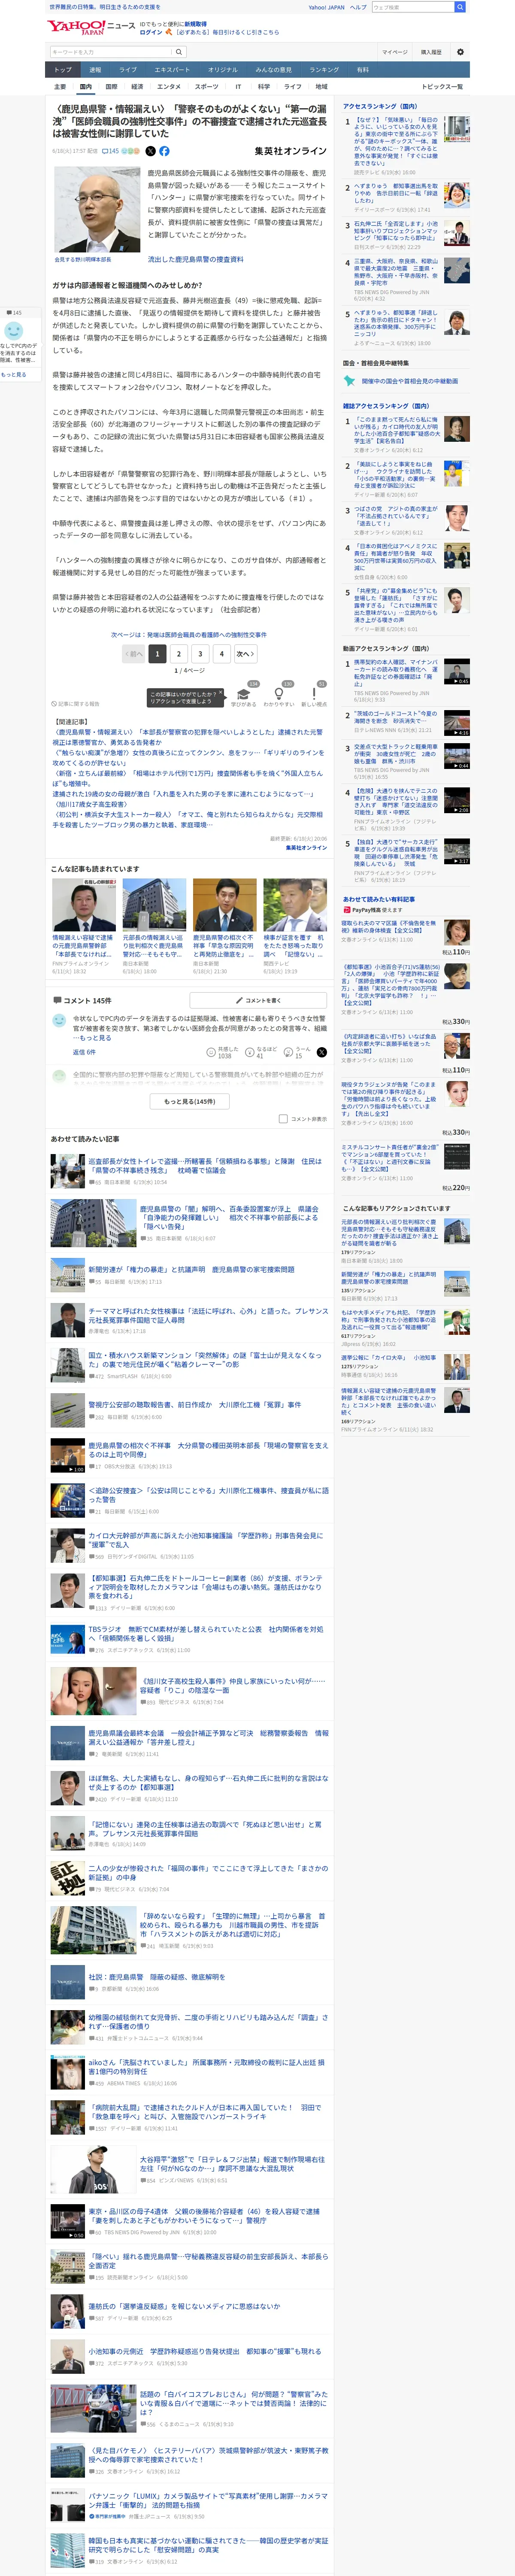Go to article page 3
Viewport: 515px width, 2576px height.
pyautogui.click(x=200, y=654)
